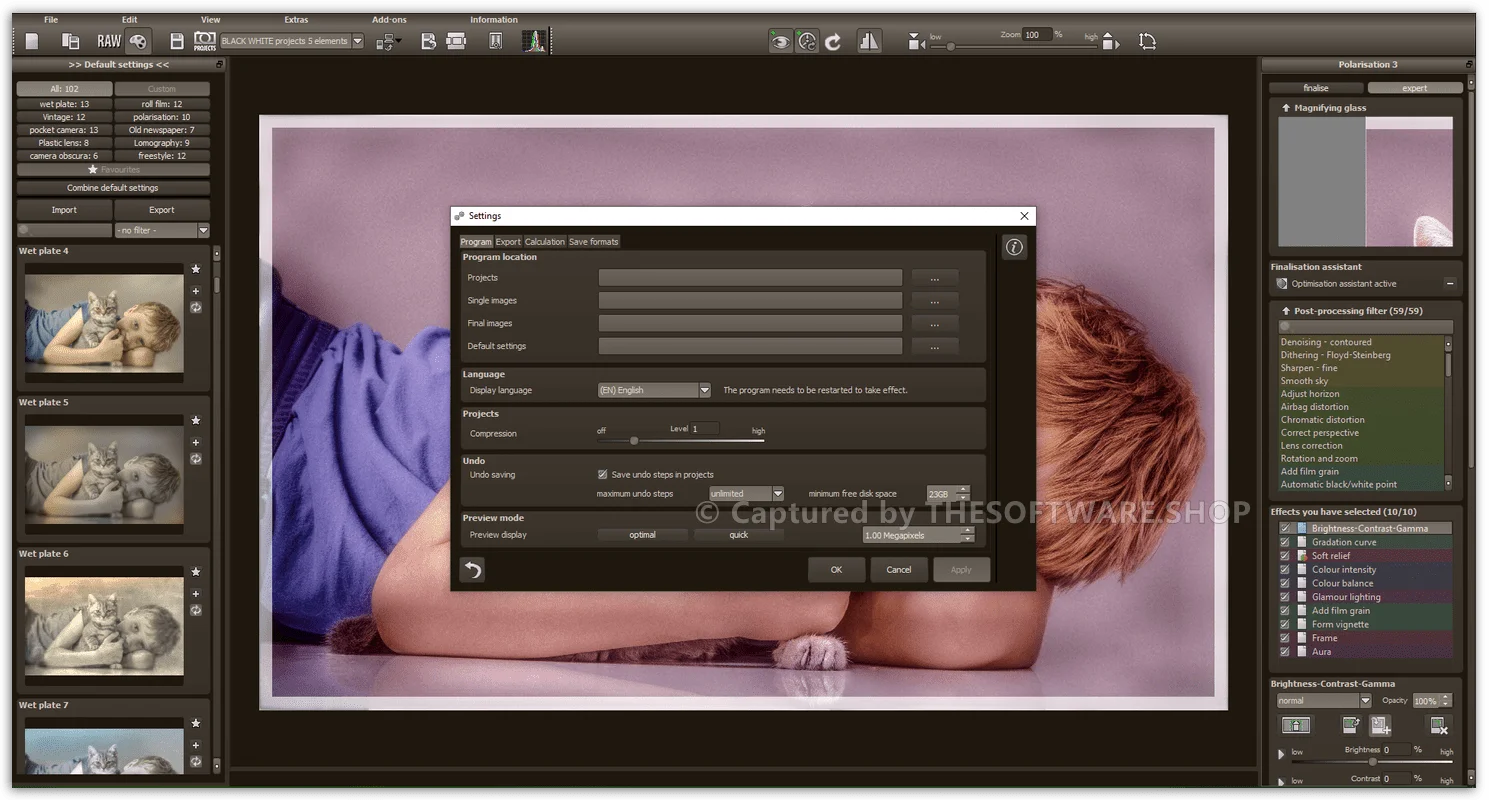Screen dimensions: 1489x800
Task: Click the Import presets button
Action: click(x=64, y=210)
